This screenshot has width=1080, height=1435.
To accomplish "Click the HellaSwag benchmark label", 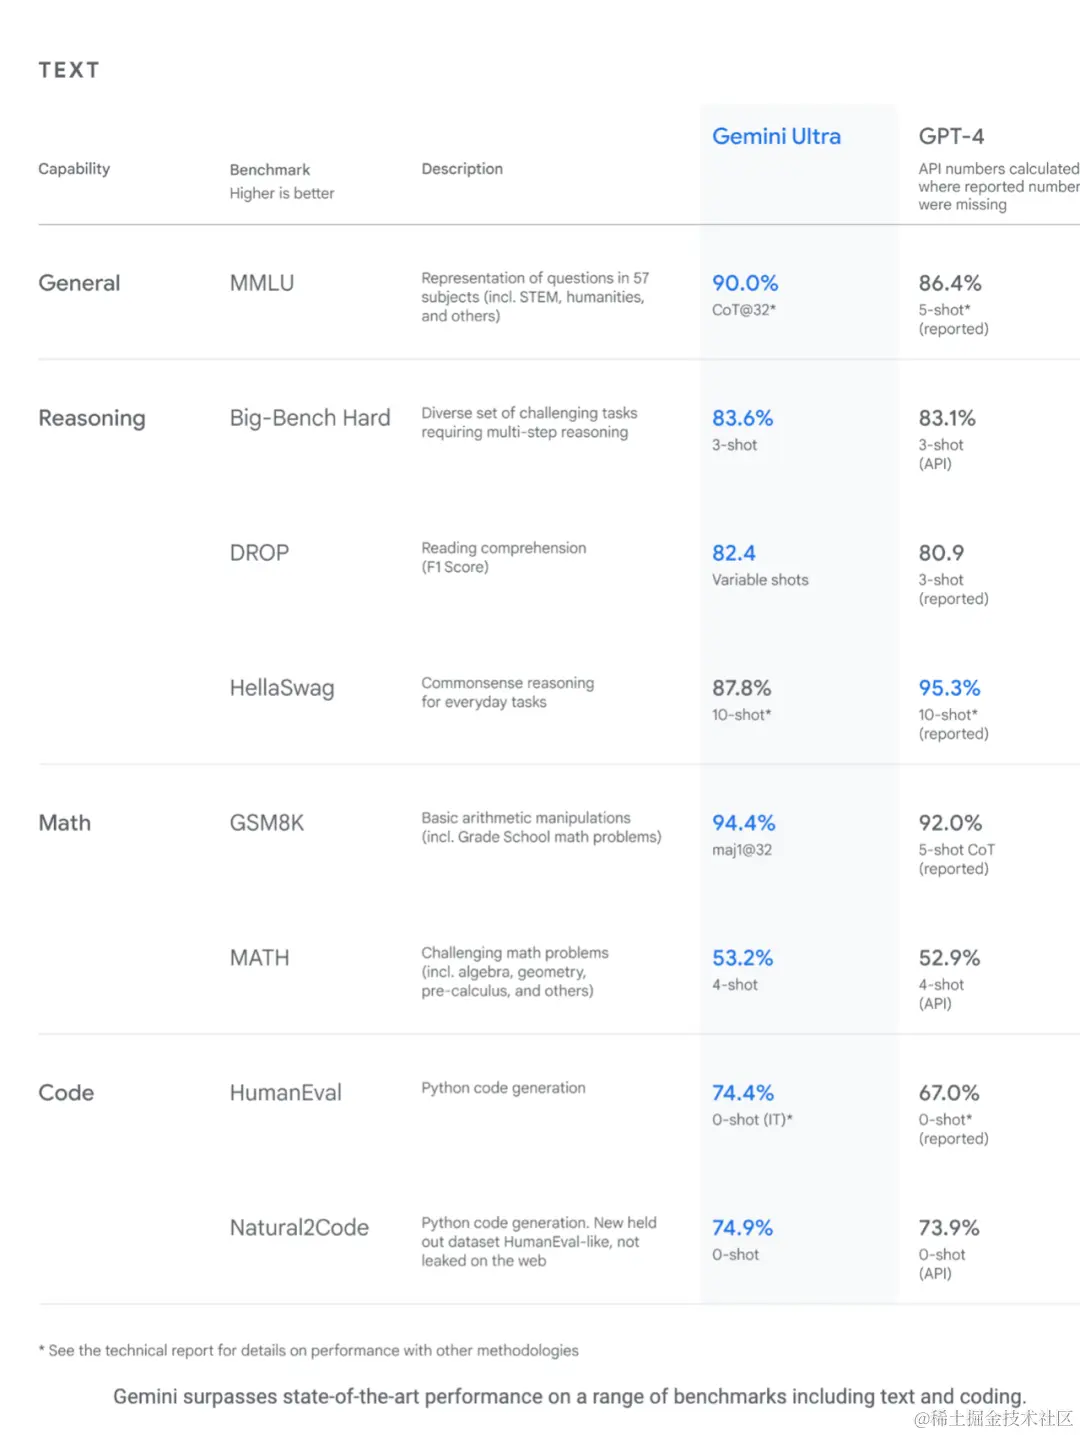I will coord(282,688).
